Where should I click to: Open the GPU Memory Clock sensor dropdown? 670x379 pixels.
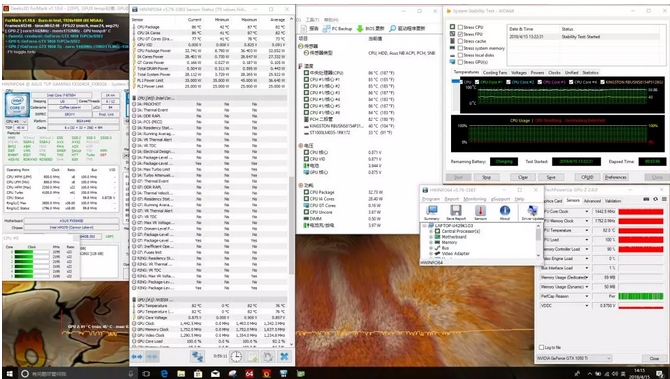coord(587,221)
